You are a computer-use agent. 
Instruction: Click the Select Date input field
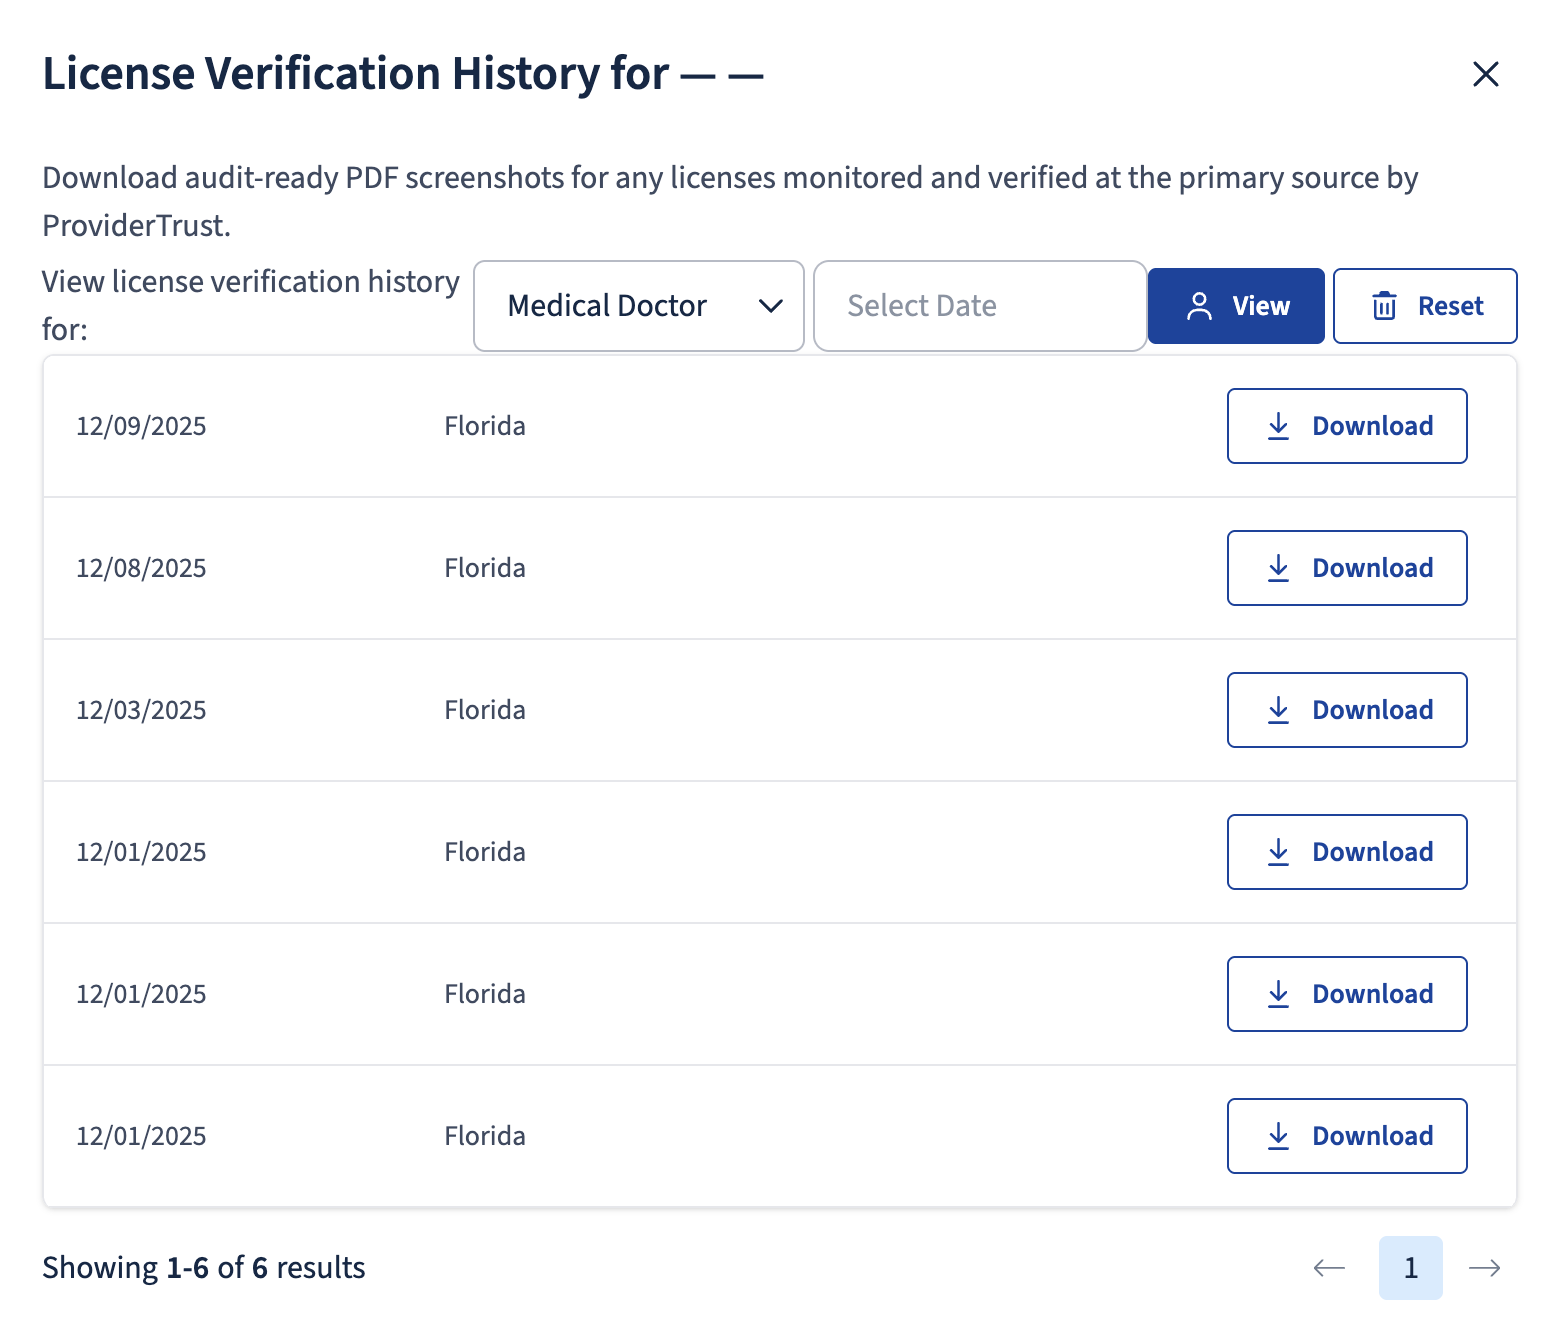[x=979, y=306]
